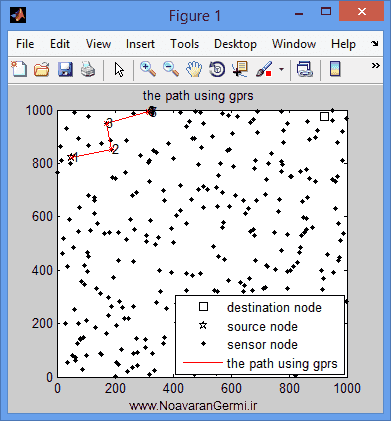Select the Edit Plot arrow tool
Viewport: 391px width, 421px height.
pyautogui.click(x=119, y=70)
